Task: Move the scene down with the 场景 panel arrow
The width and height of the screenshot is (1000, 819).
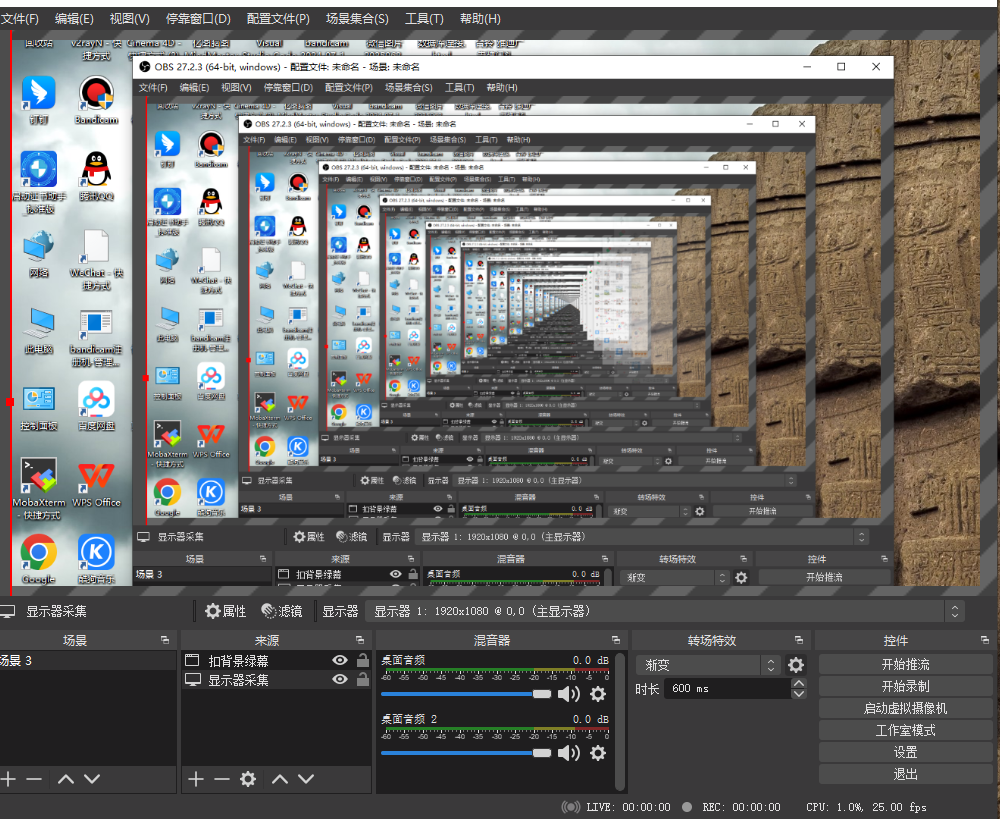Action: pos(92,779)
